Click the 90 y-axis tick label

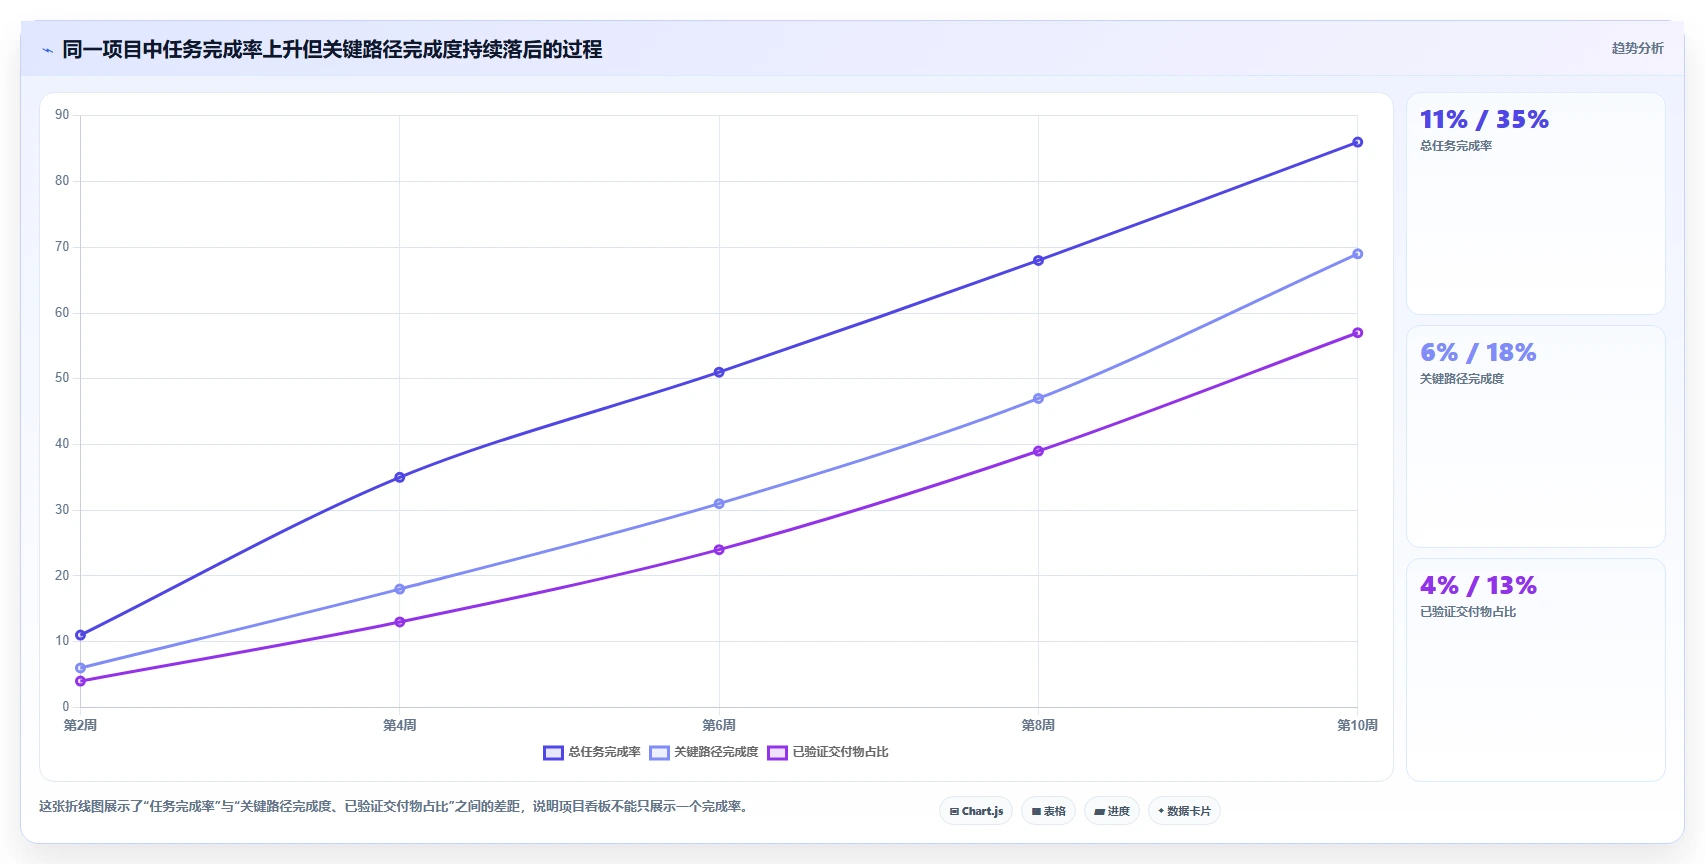pos(62,115)
